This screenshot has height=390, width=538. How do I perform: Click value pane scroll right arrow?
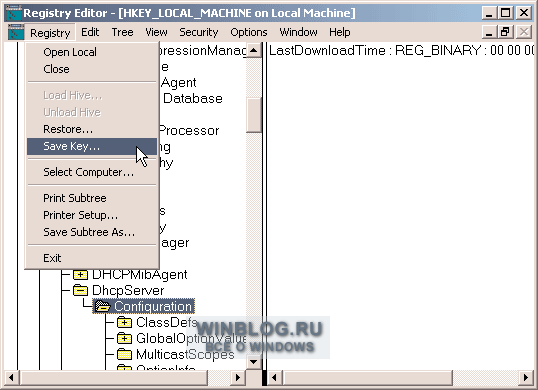[x=526, y=378]
